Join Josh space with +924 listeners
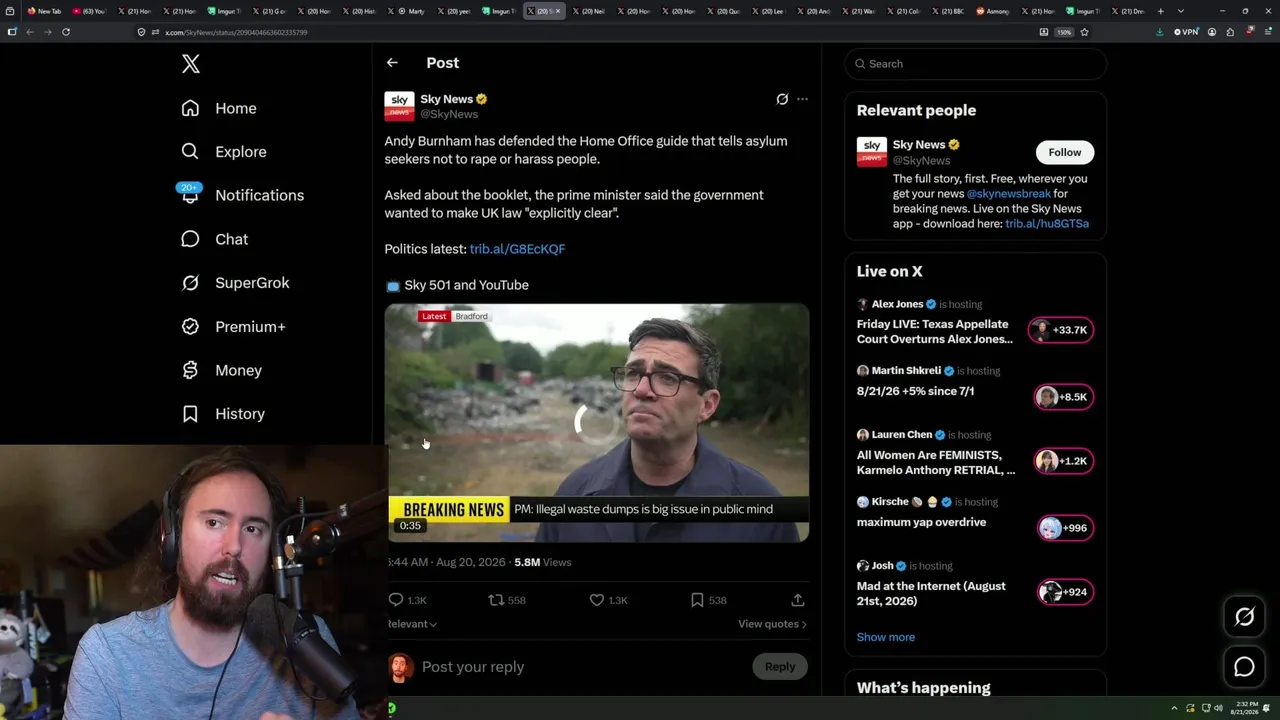 pos(1063,592)
